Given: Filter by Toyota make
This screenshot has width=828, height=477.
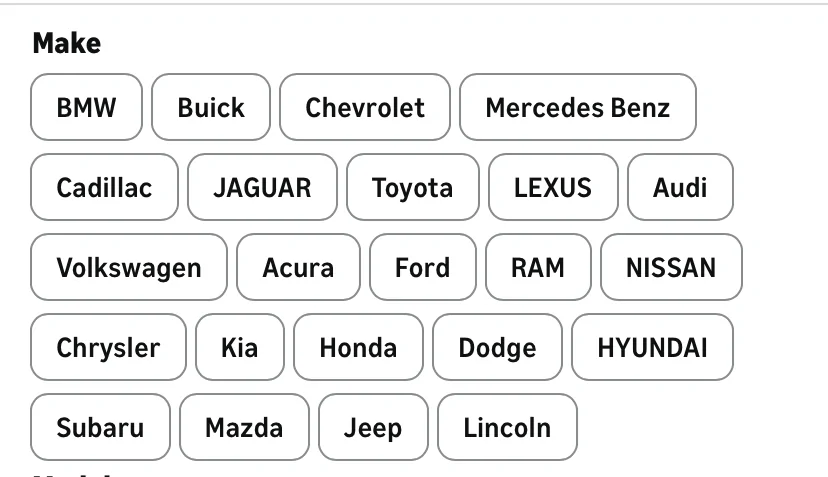Looking at the screenshot, I should click(x=412, y=188).
